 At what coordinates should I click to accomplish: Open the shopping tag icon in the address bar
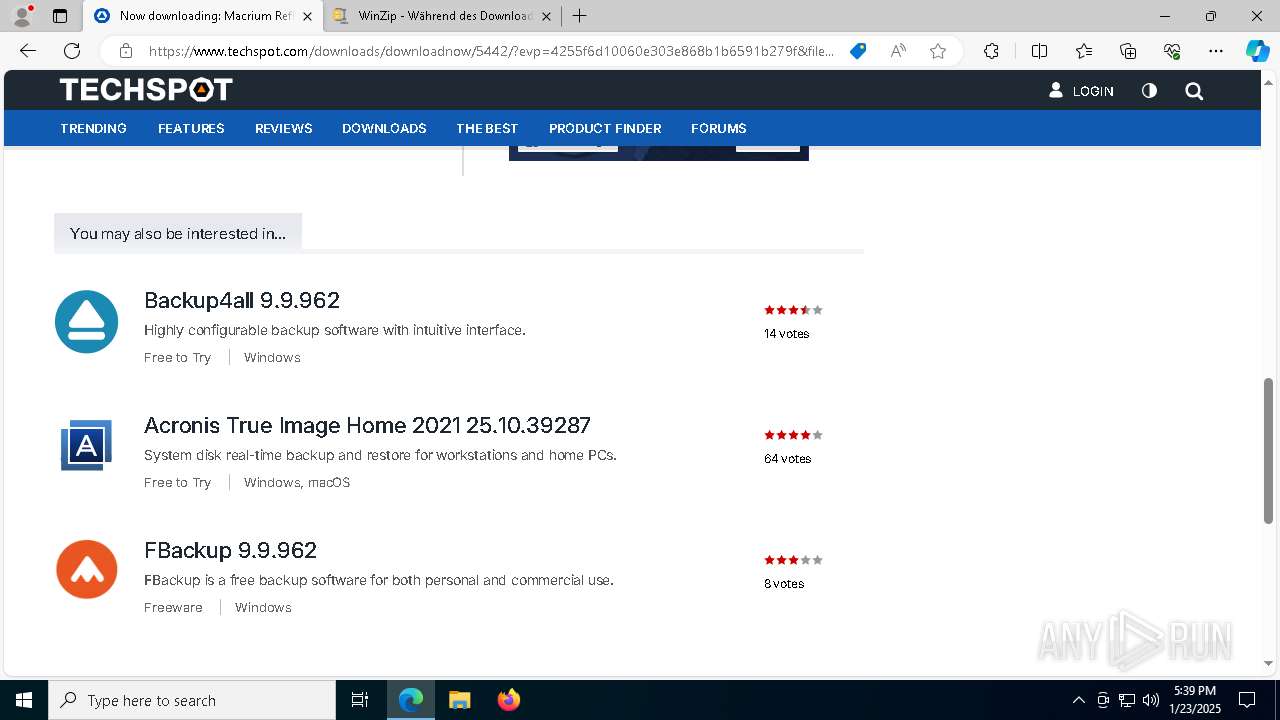tap(858, 51)
